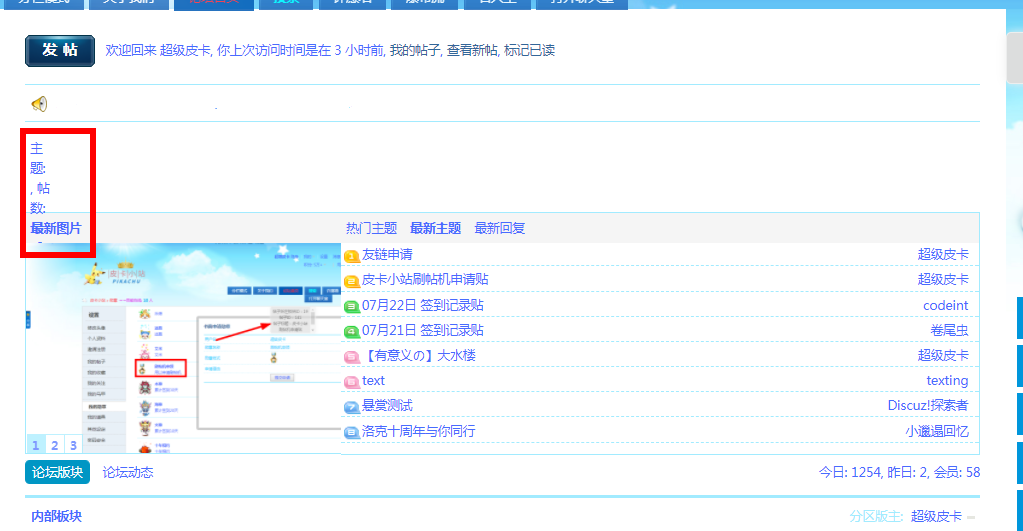Image resolution: width=1023 pixels, height=531 pixels.
Task: Show slideshow image 3
Action: coord(73,445)
